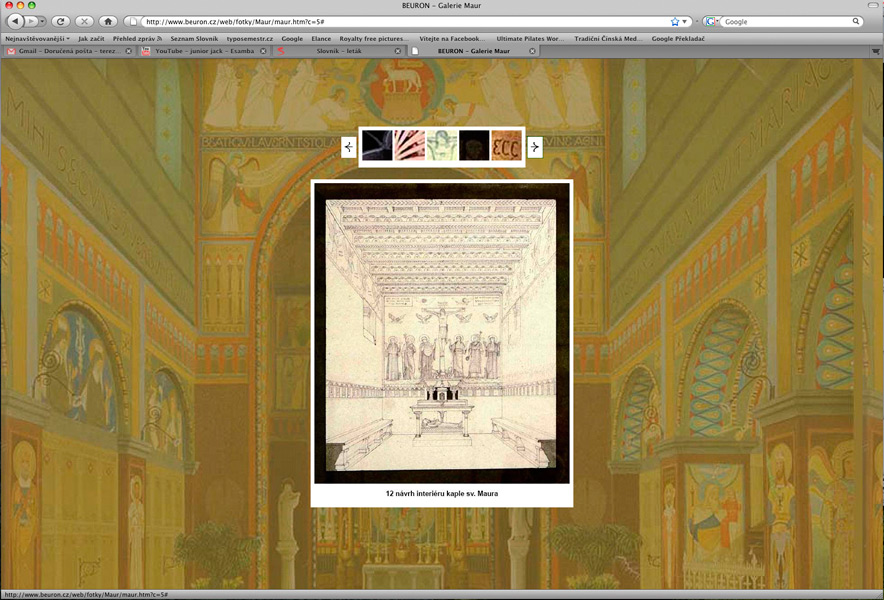Screen dimensions: 884x600
Task: Open the typosemestr.cz bookmark
Action: point(250,39)
